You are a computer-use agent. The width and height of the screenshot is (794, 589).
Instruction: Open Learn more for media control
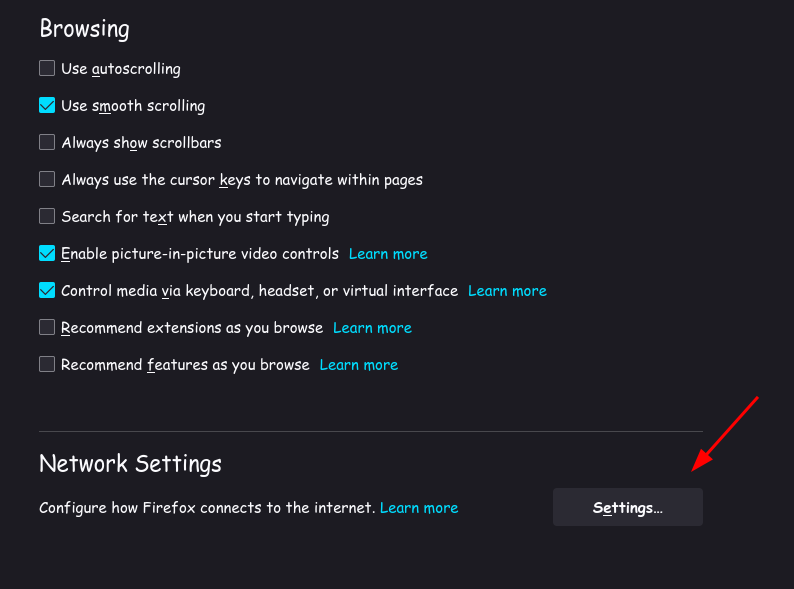(507, 291)
